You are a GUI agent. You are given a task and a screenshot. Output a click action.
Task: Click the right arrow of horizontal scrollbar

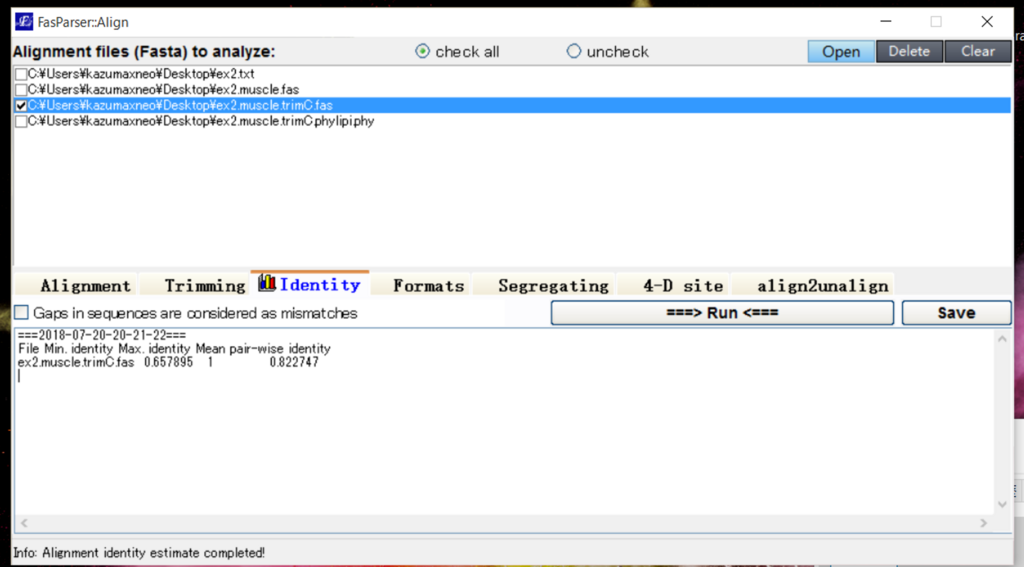click(x=984, y=523)
